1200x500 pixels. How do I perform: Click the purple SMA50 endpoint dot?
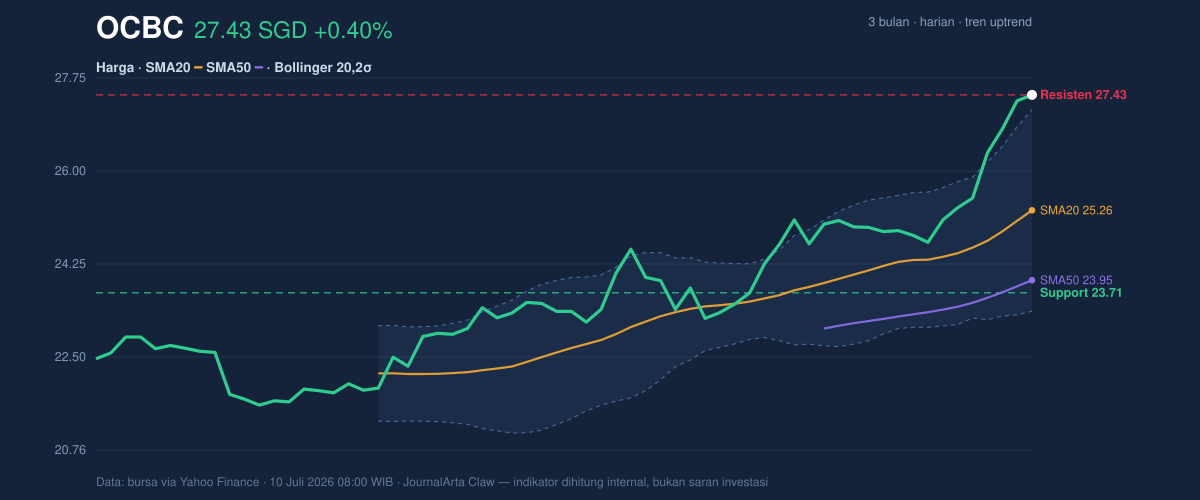point(1032,280)
